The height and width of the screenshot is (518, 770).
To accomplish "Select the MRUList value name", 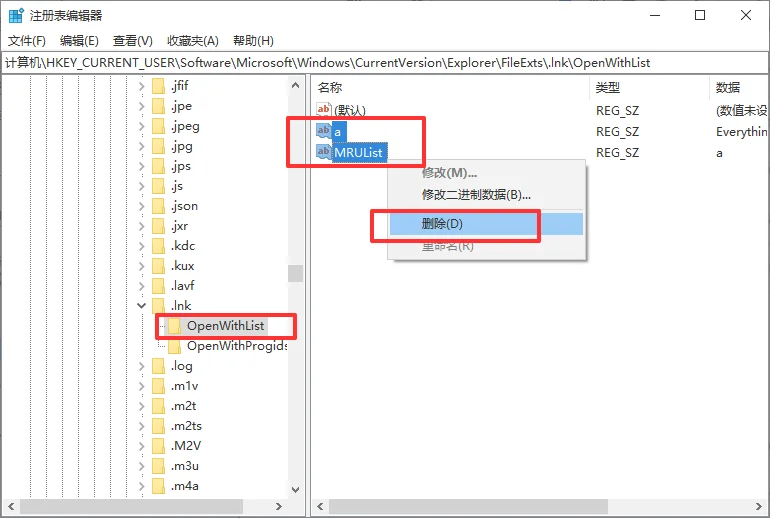I will [358, 153].
